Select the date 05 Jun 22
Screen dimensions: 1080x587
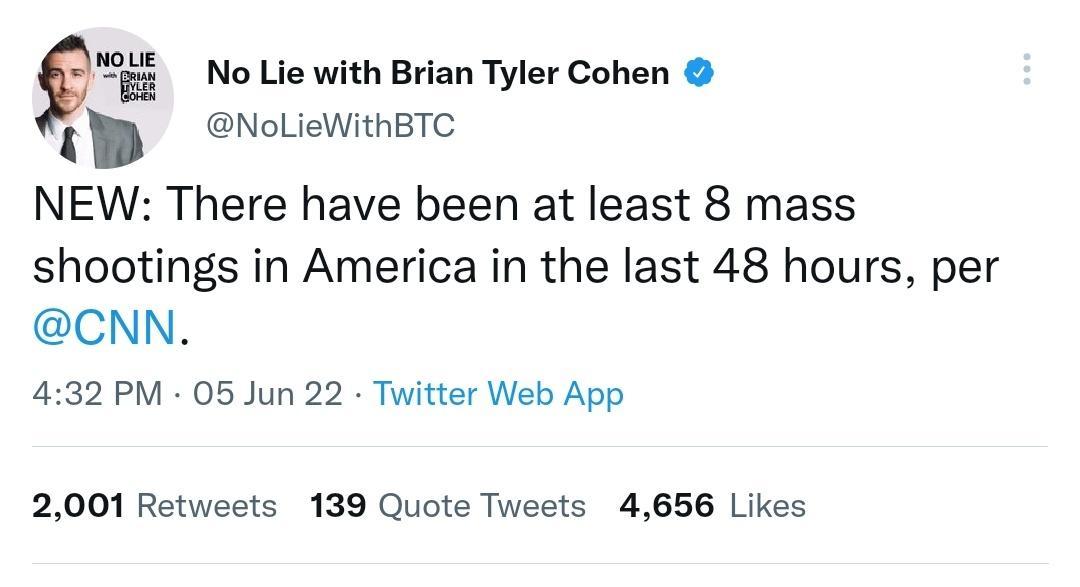[x=260, y=394]
